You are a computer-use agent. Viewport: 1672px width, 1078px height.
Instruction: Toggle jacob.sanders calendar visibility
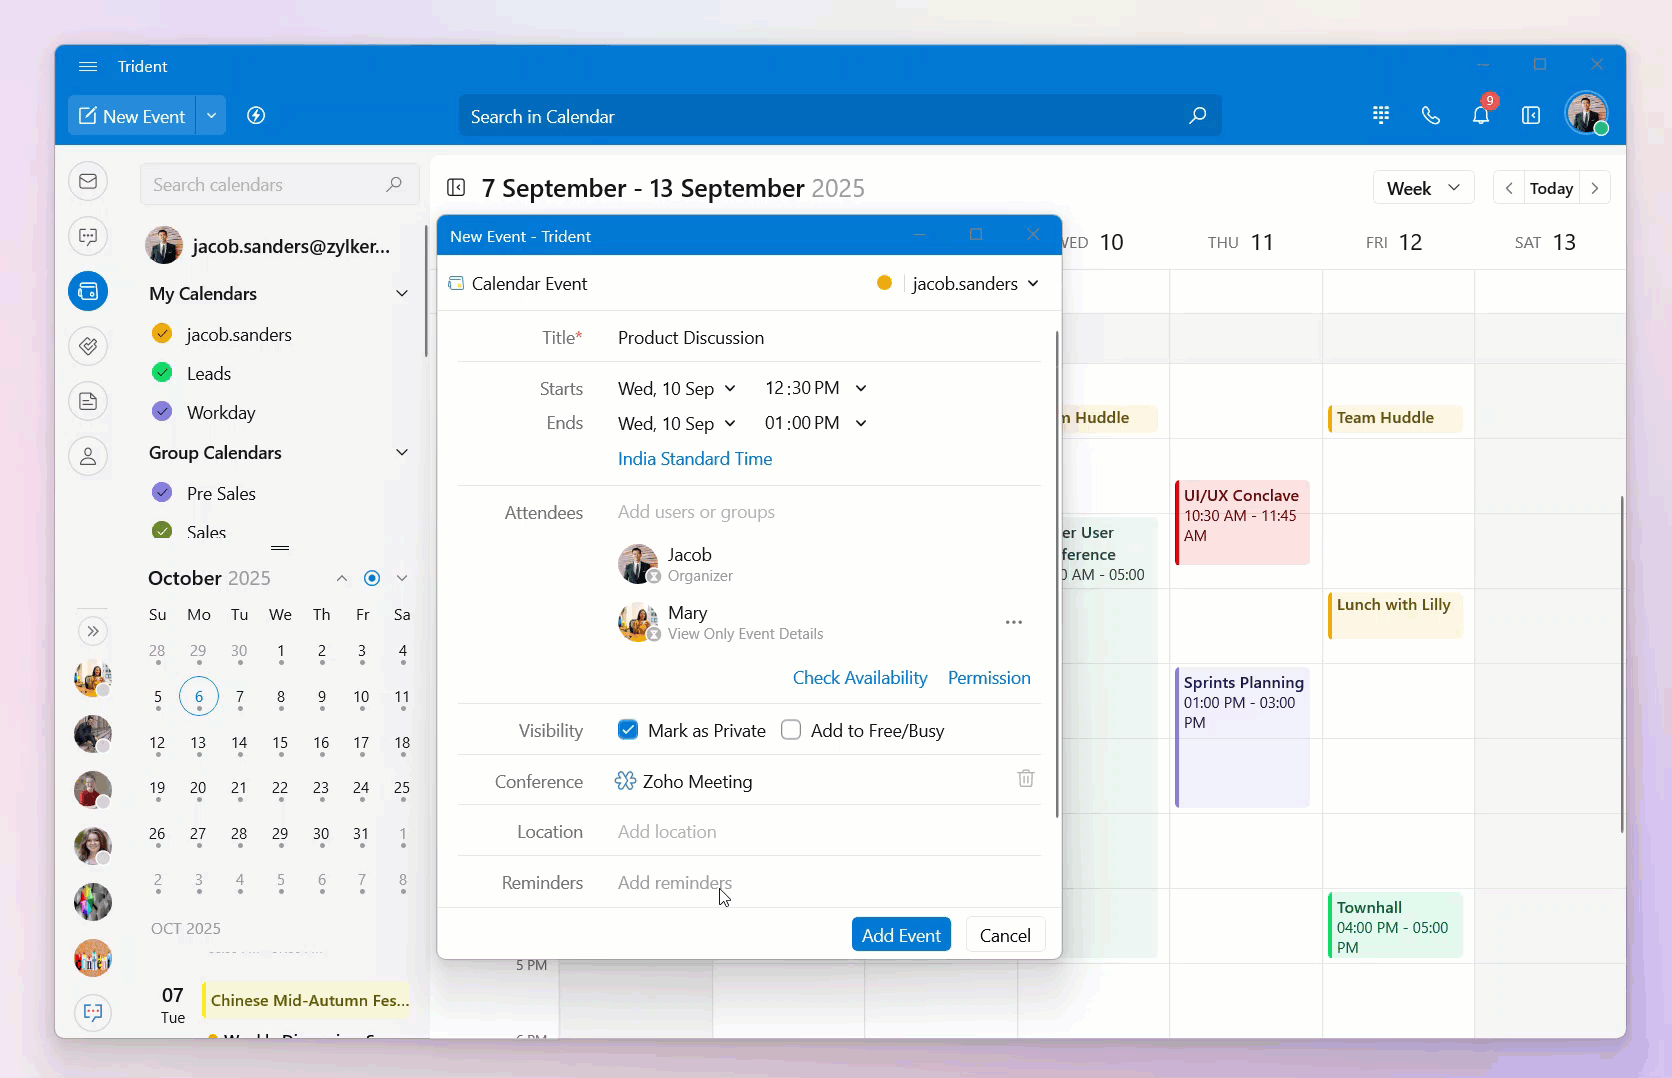tap(162, 333)
